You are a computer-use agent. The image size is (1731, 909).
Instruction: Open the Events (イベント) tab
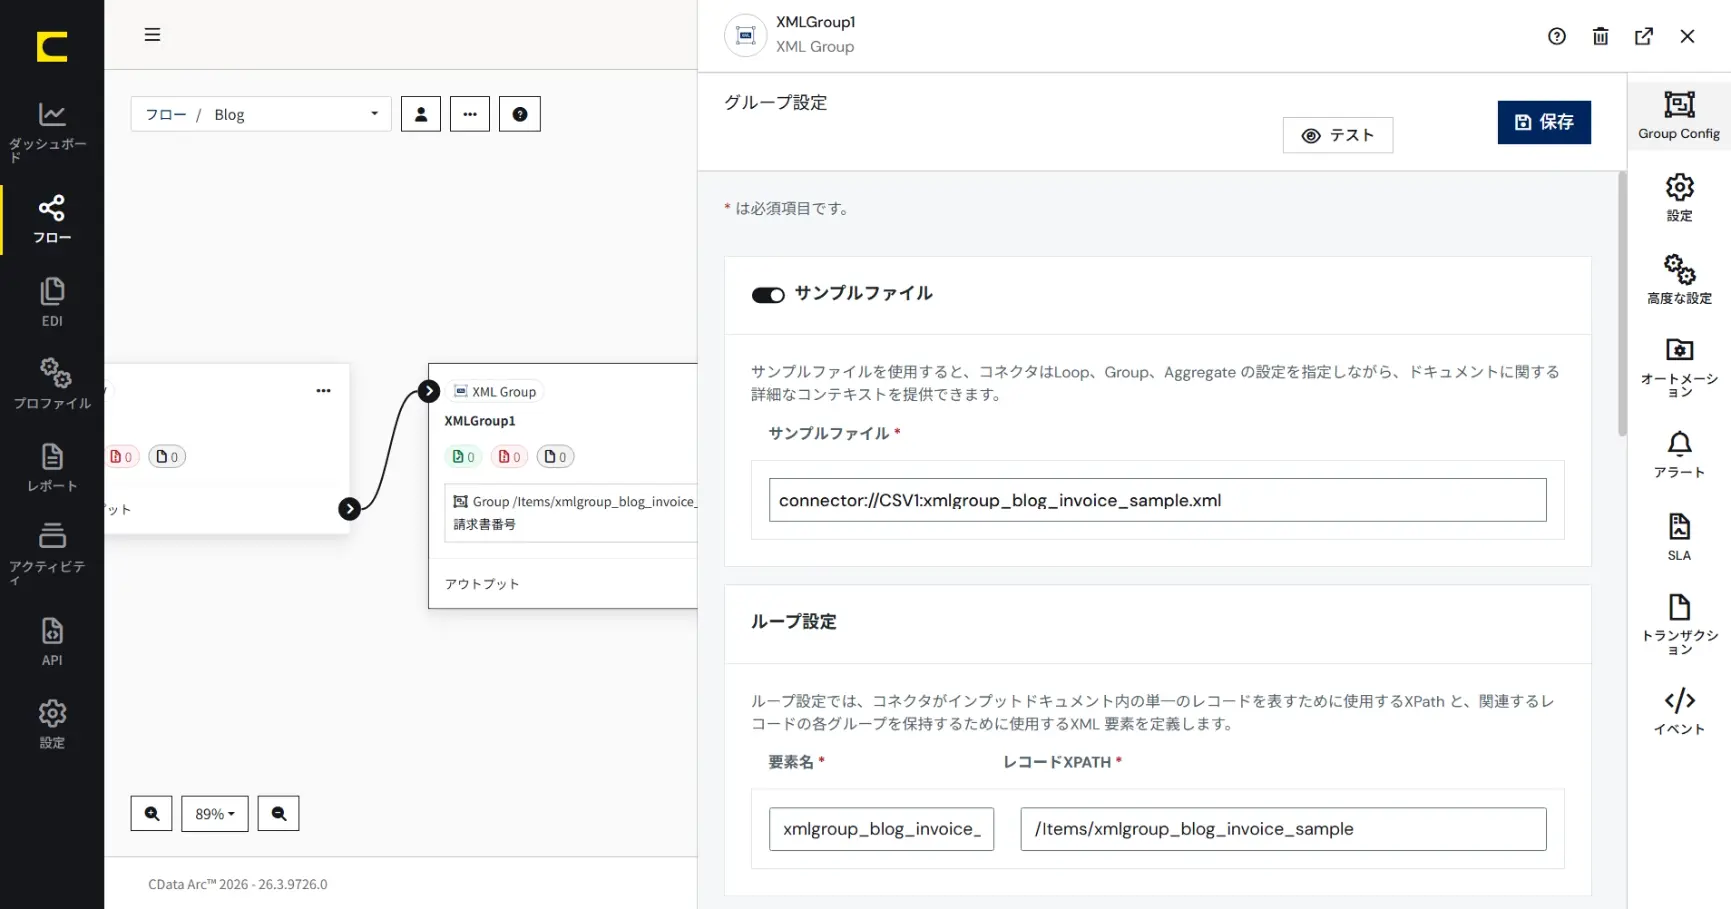(x=1679, y=711)
